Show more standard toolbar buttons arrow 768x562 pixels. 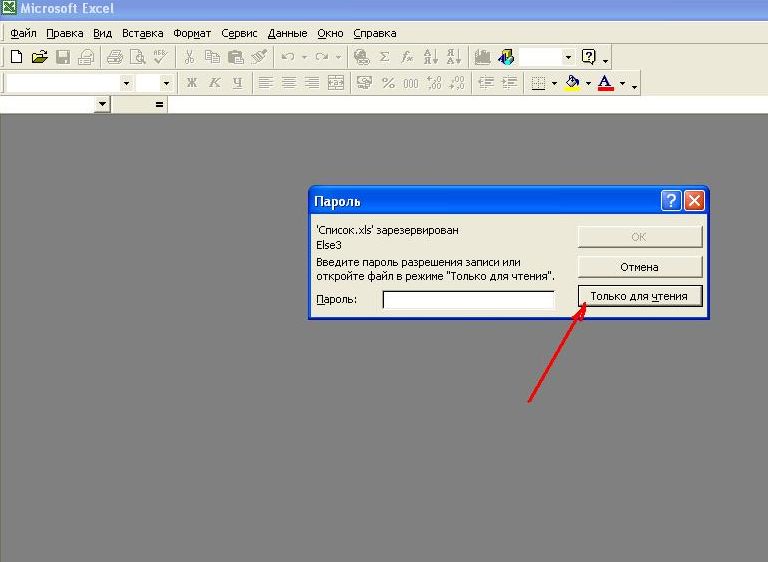point(605,60)
